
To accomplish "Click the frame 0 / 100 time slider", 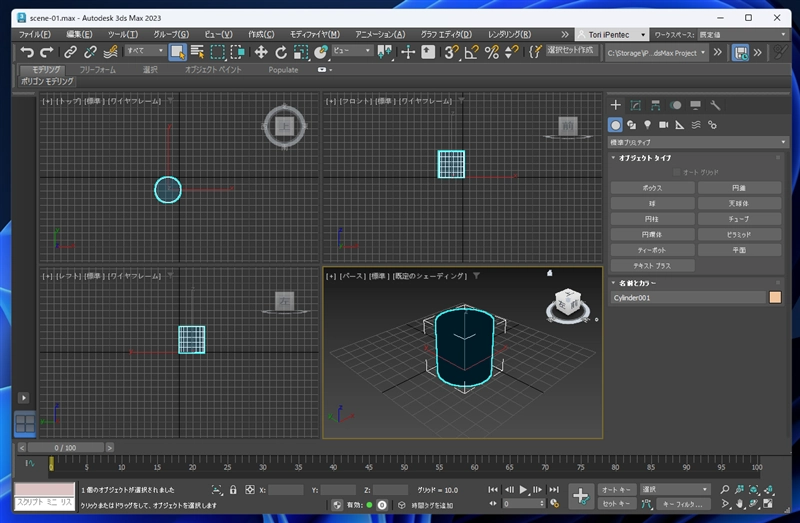I will pyautogui.click(x=65, y=447).
